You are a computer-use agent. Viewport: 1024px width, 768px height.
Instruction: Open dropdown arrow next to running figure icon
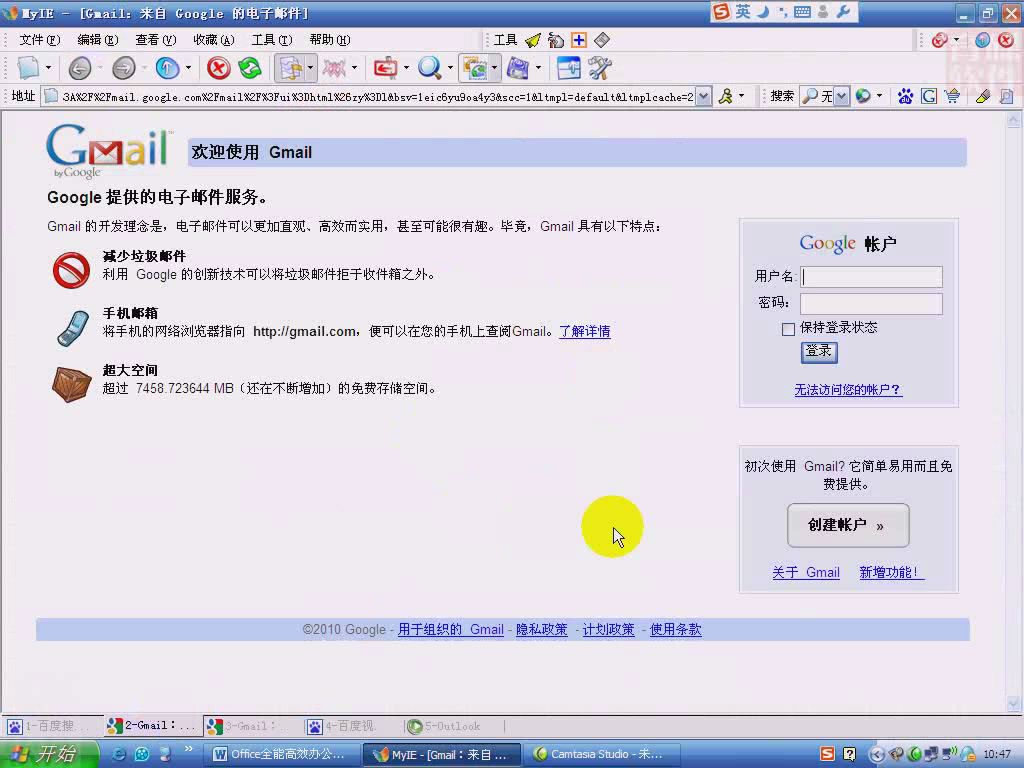coord(741,97)
